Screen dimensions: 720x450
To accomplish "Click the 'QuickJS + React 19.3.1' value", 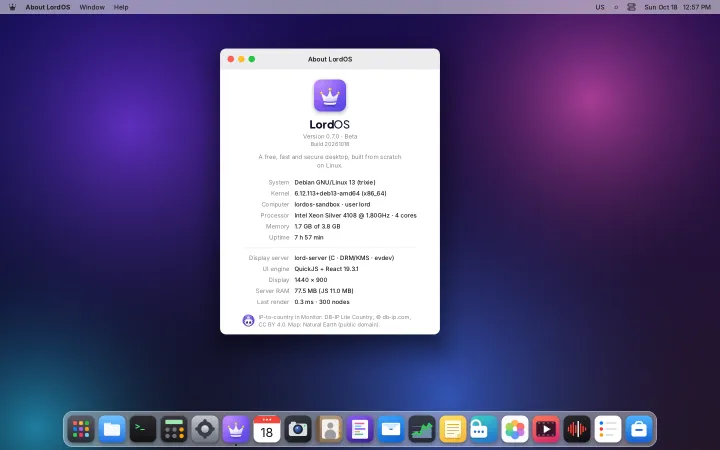I will pos(326,269).
